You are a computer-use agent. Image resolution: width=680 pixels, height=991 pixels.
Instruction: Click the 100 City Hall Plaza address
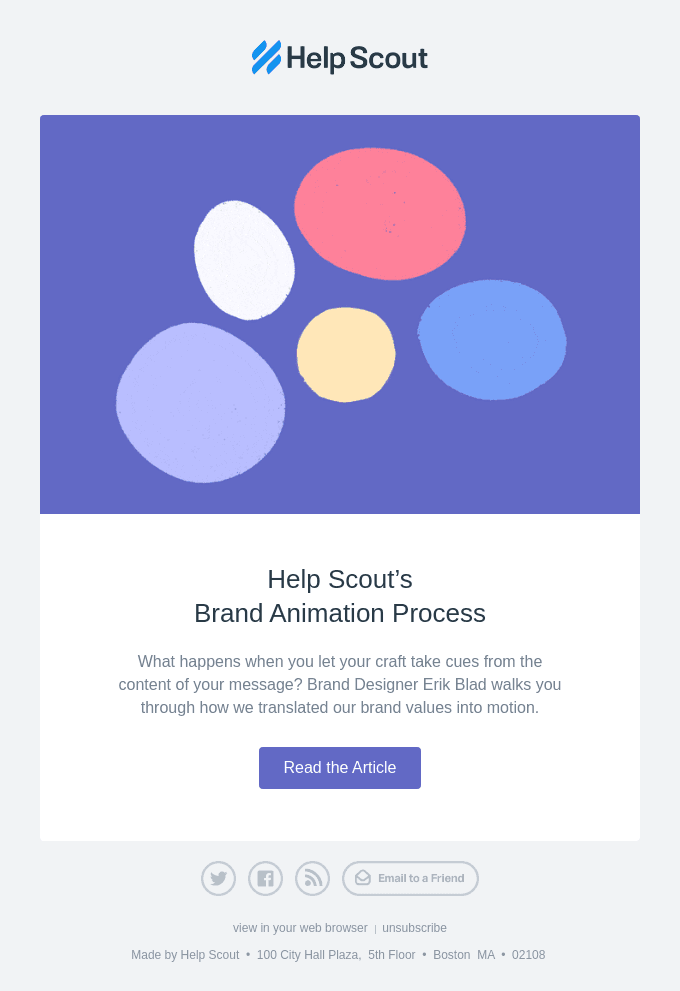point(308,955)
